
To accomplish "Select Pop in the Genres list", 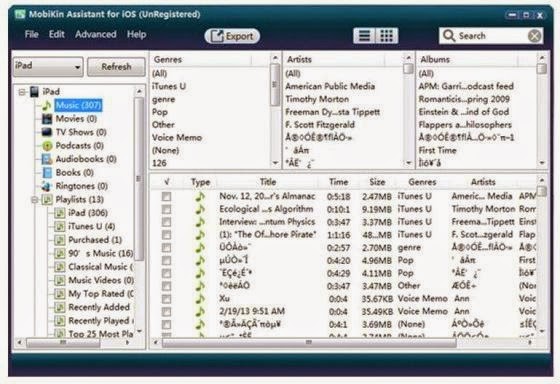I will pos(160,112).
